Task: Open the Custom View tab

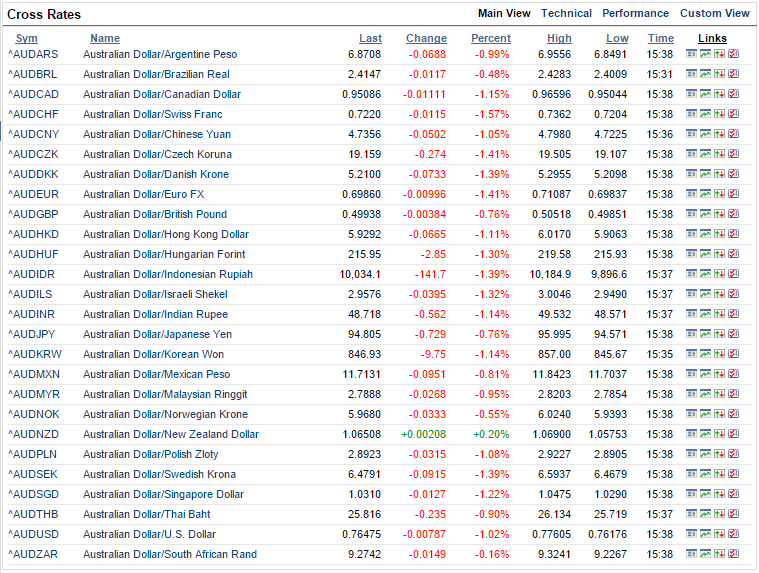Action: pyautogui.click(x=714, y=14)
